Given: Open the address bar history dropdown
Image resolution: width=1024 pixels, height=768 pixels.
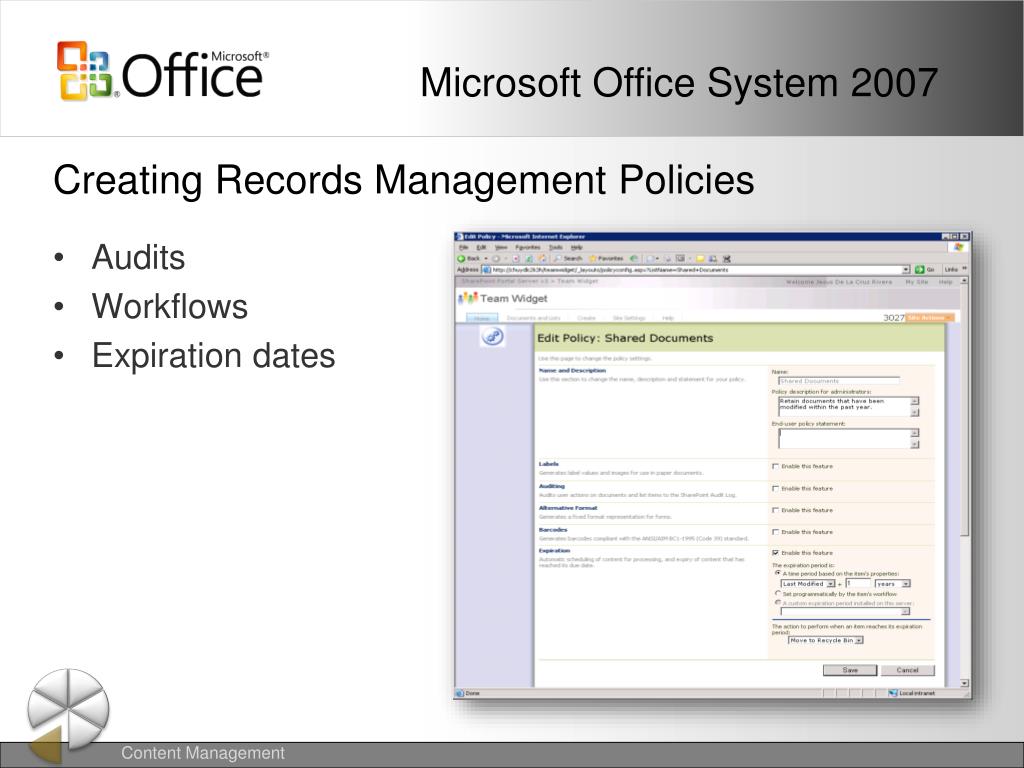Looking at the screenshot, I should [x=906, y=269].
